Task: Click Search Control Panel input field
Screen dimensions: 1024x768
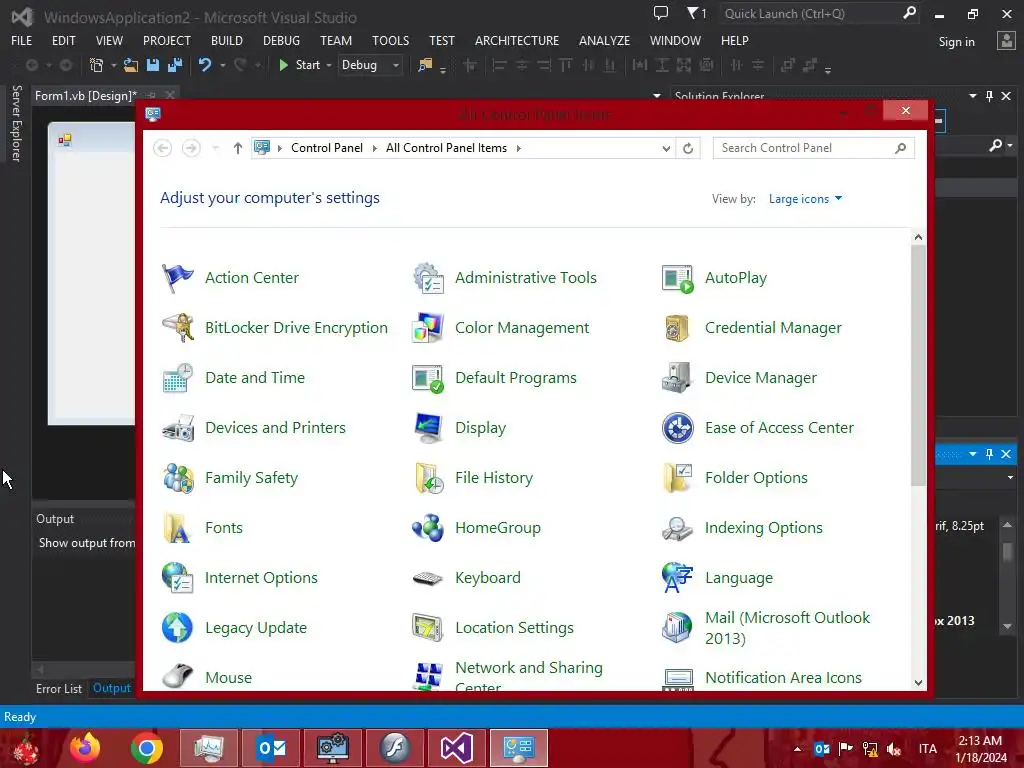Action: point(813,148)
